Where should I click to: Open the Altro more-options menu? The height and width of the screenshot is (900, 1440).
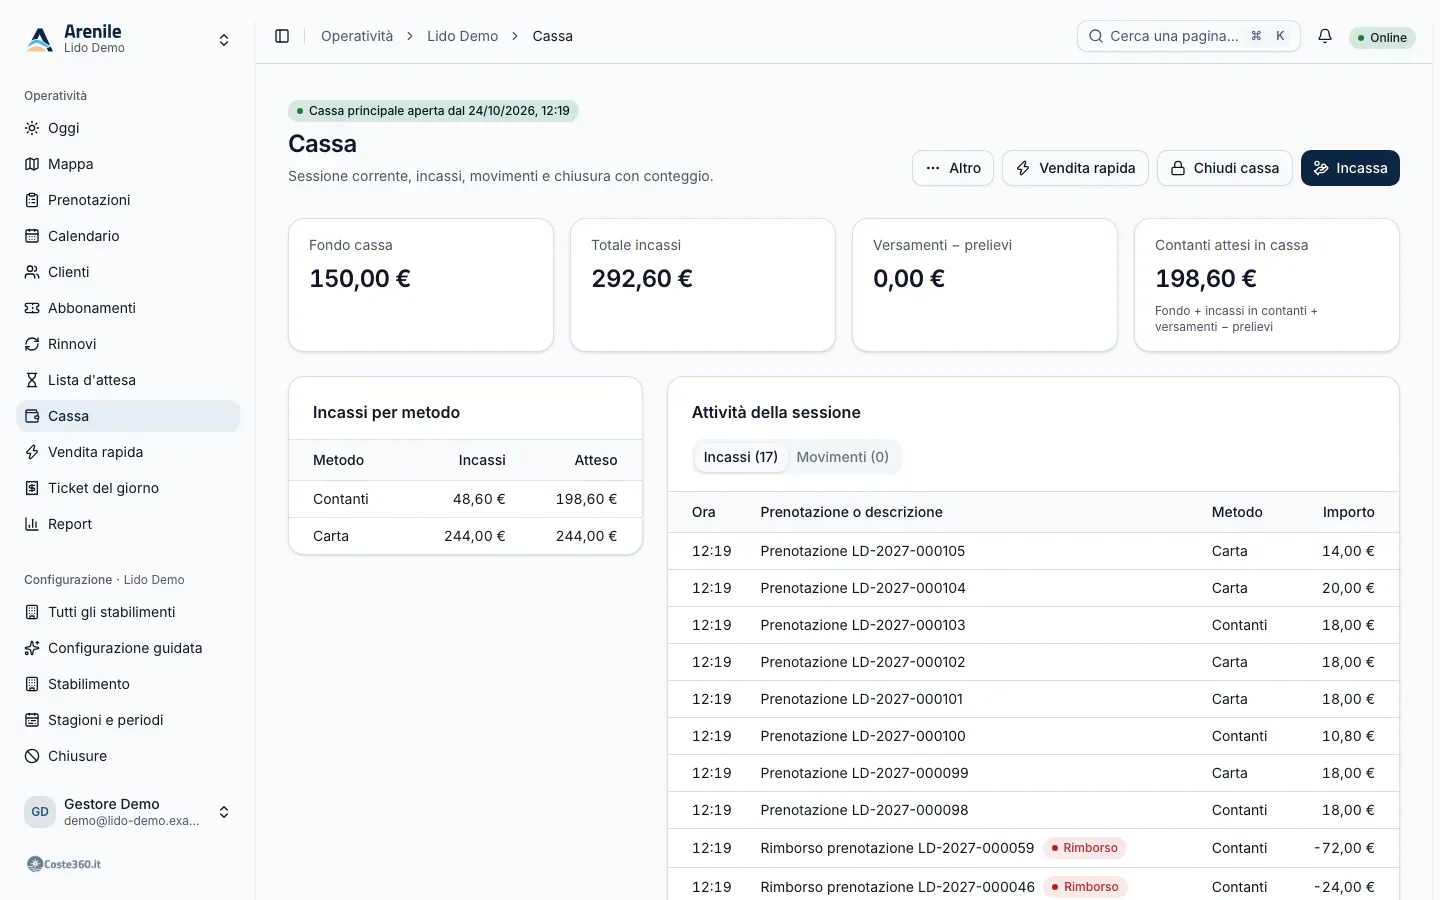pyautogui.click(x=953, y=168)
